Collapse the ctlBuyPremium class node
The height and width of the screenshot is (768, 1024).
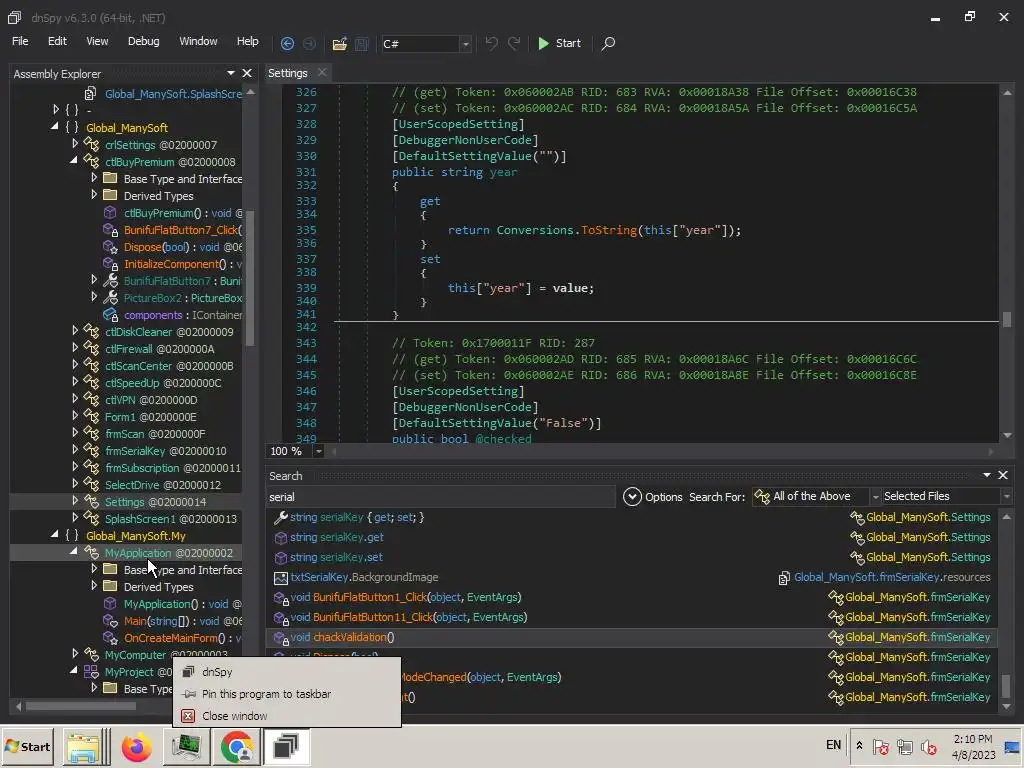pyautogui.click(x=74, y=161)
